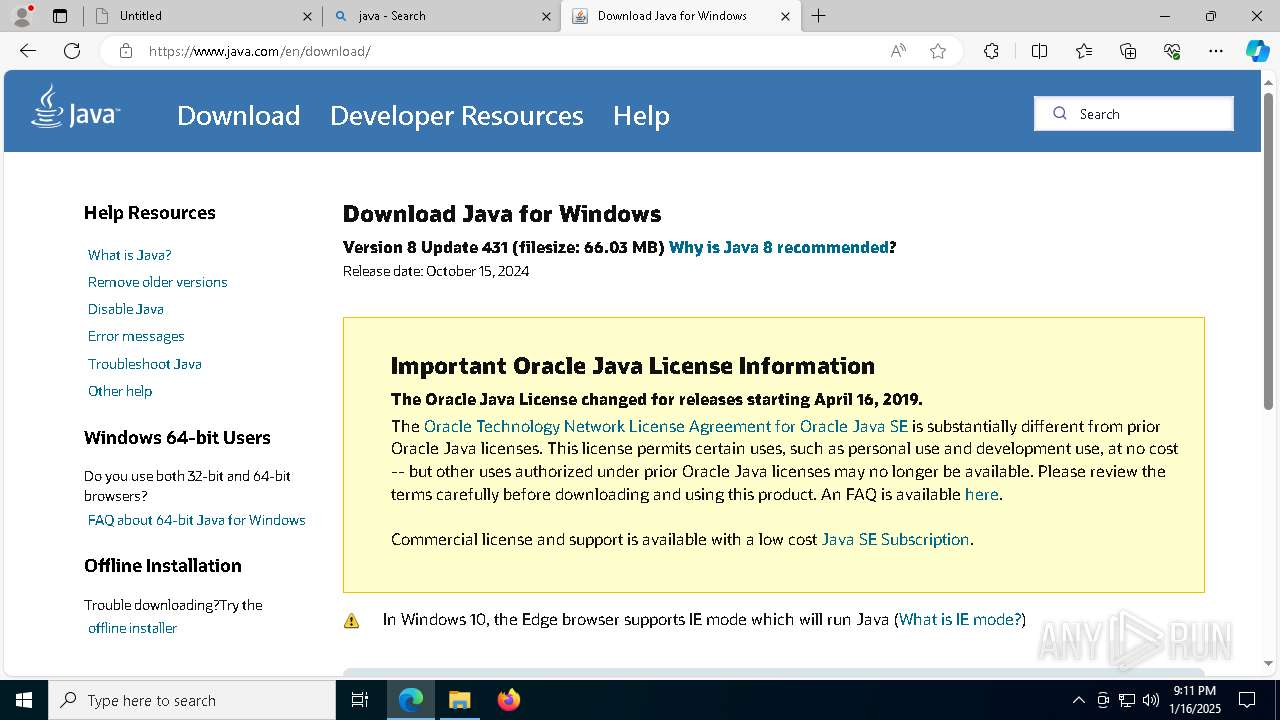Viewport: 1280px width, 720px height.
Task: View site information lock icon
Action: coord(126,51)
